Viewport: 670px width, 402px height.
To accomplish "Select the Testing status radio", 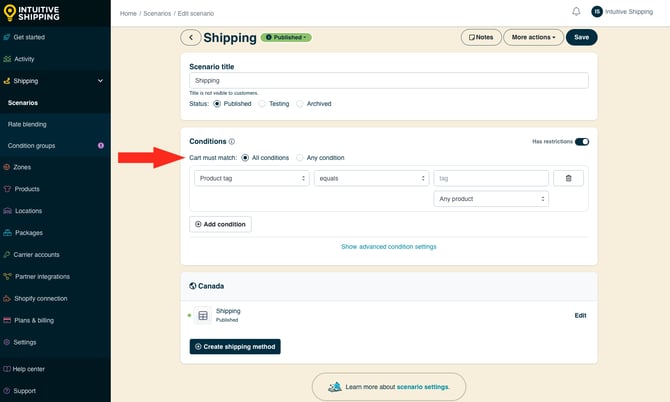I will click(262, 104).
